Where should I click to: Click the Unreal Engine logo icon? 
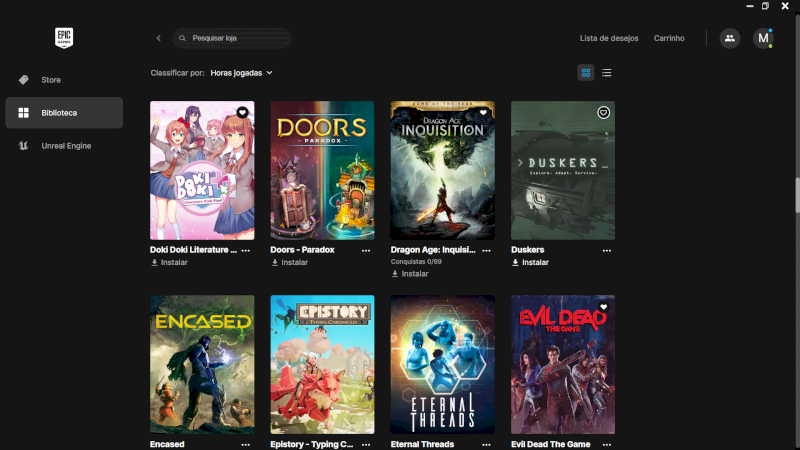[23, 146]
